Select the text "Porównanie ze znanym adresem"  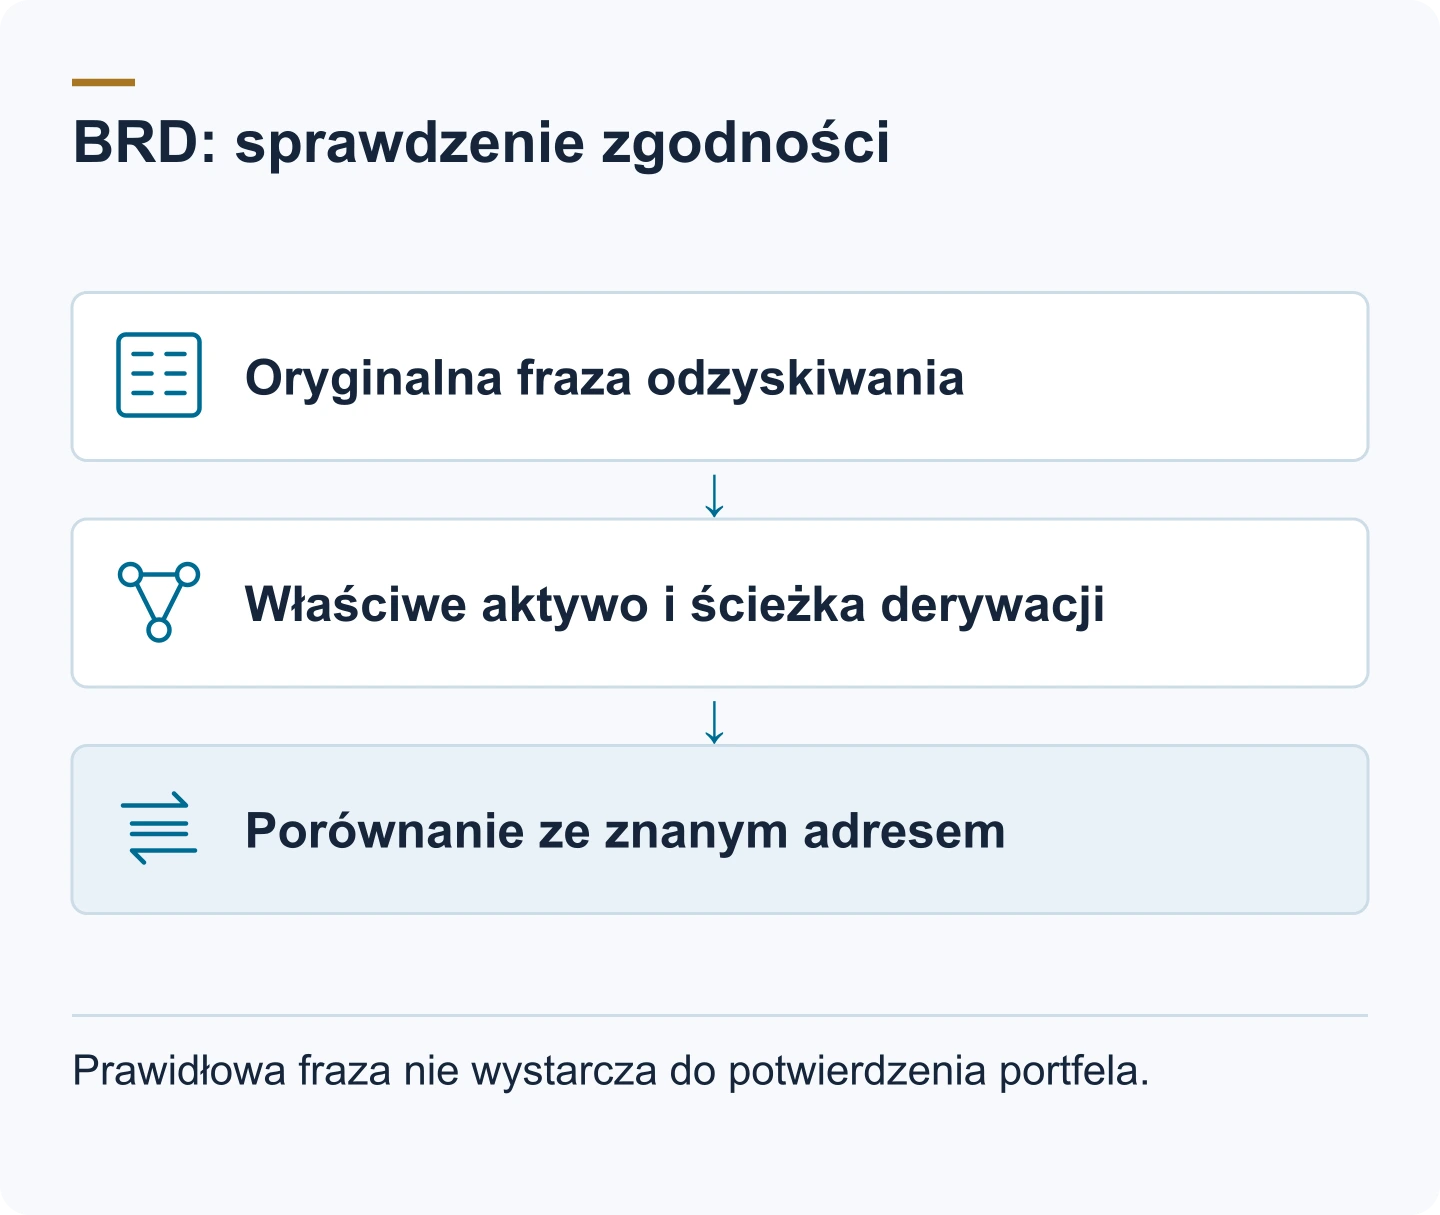625,830
